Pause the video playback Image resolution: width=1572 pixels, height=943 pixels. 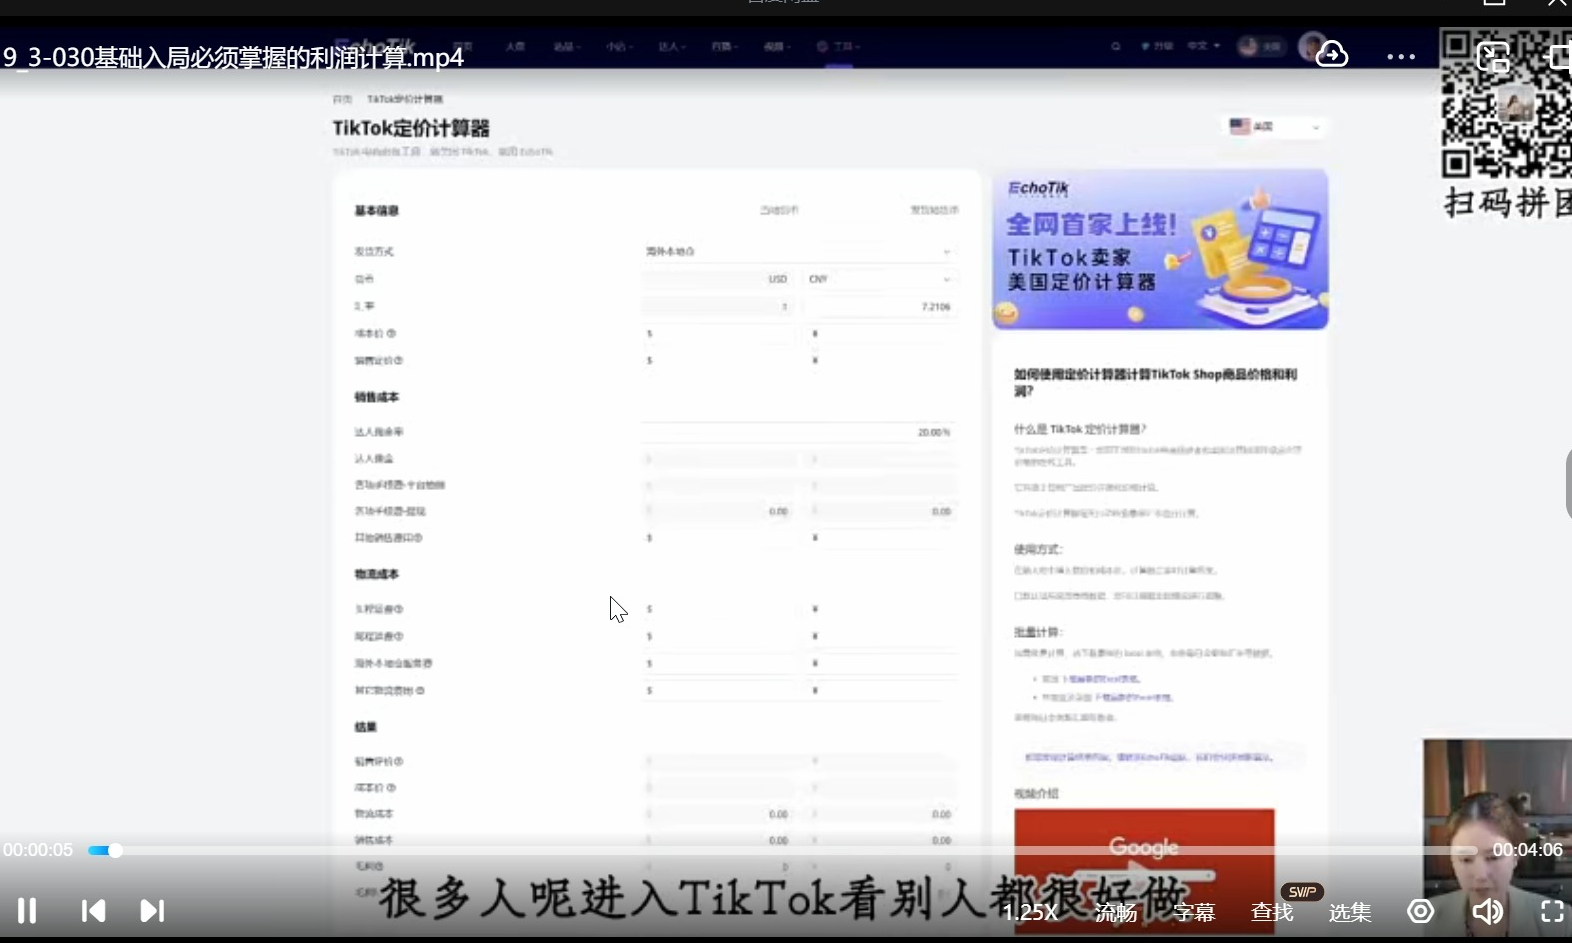tap(27, 911)
